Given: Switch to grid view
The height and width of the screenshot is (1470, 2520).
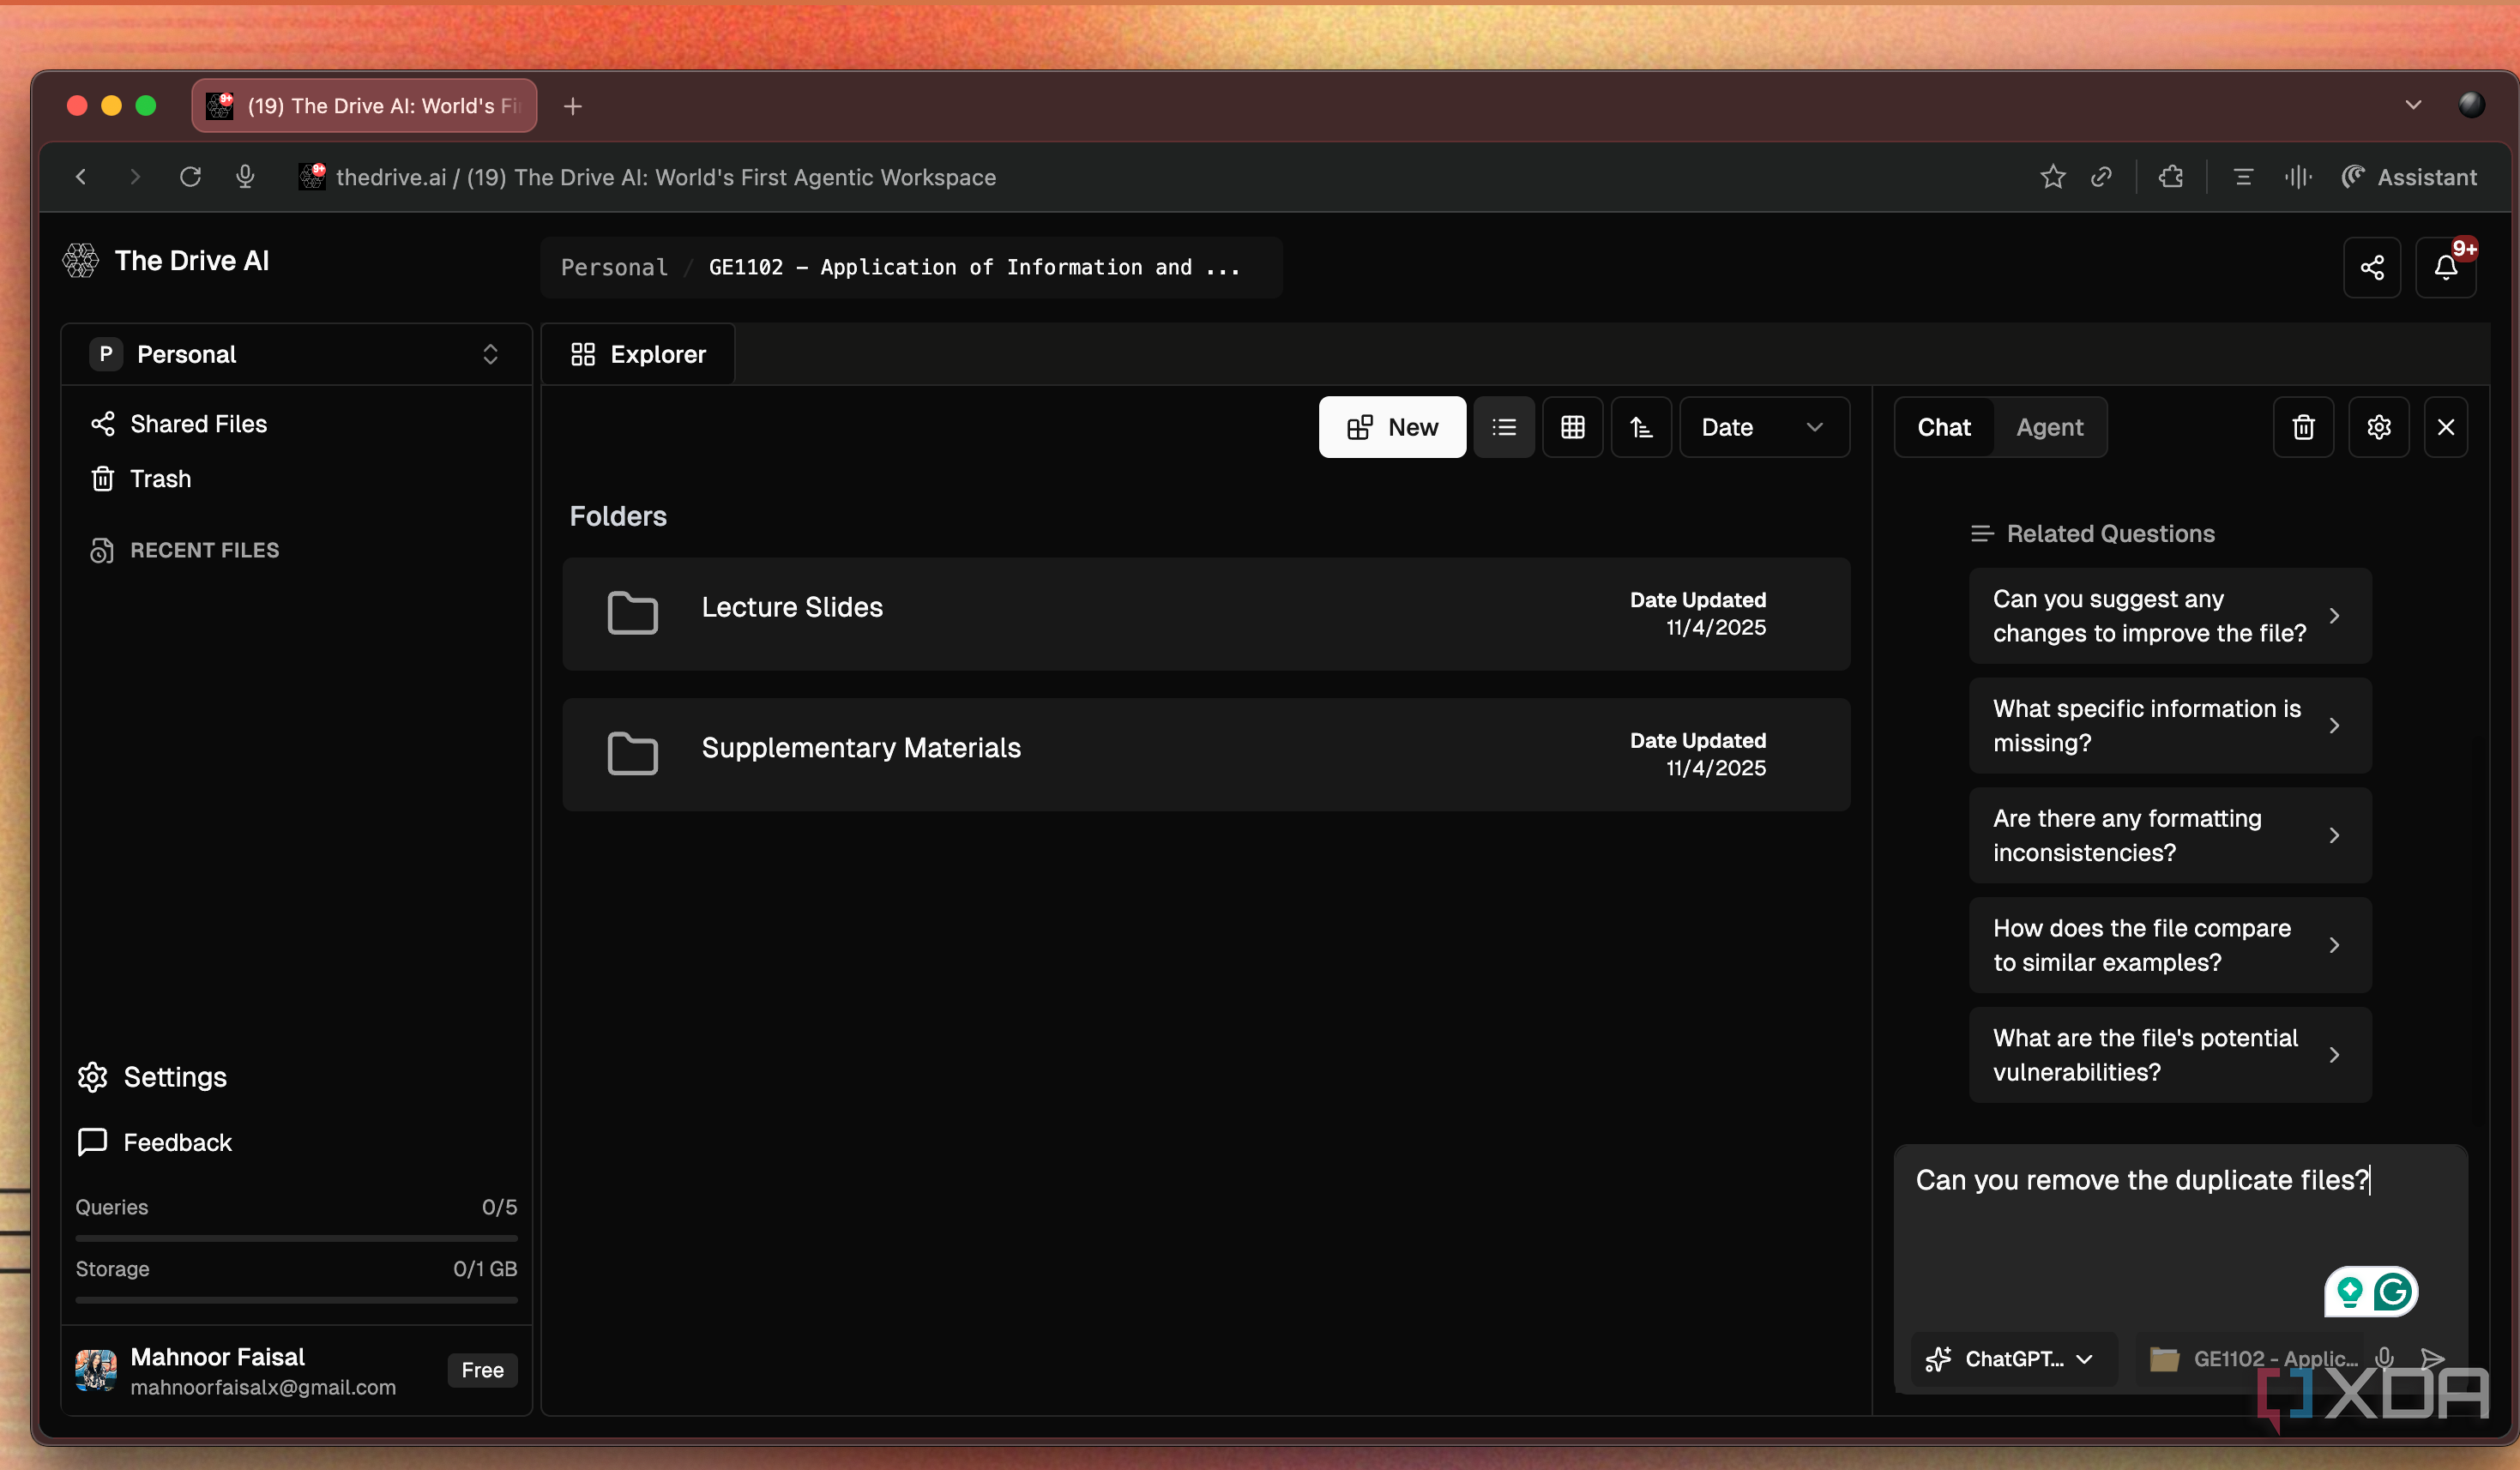Looking at the screenshot, I should tap(1572, 427).
